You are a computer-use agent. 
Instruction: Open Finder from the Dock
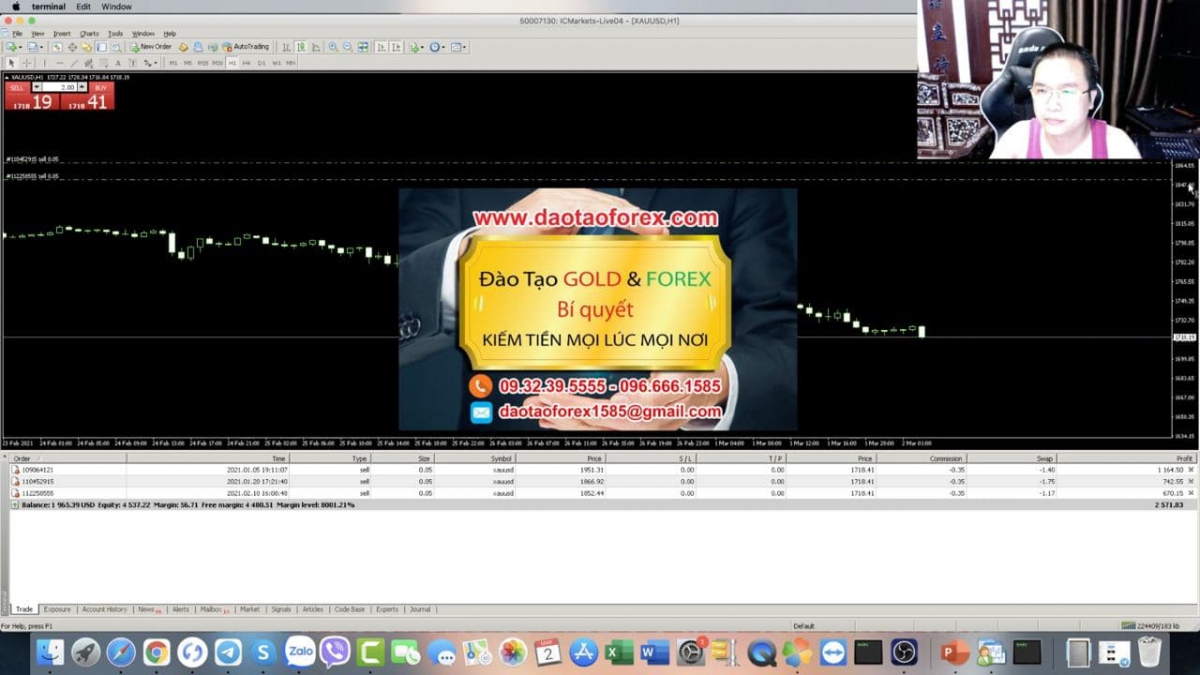50,653
